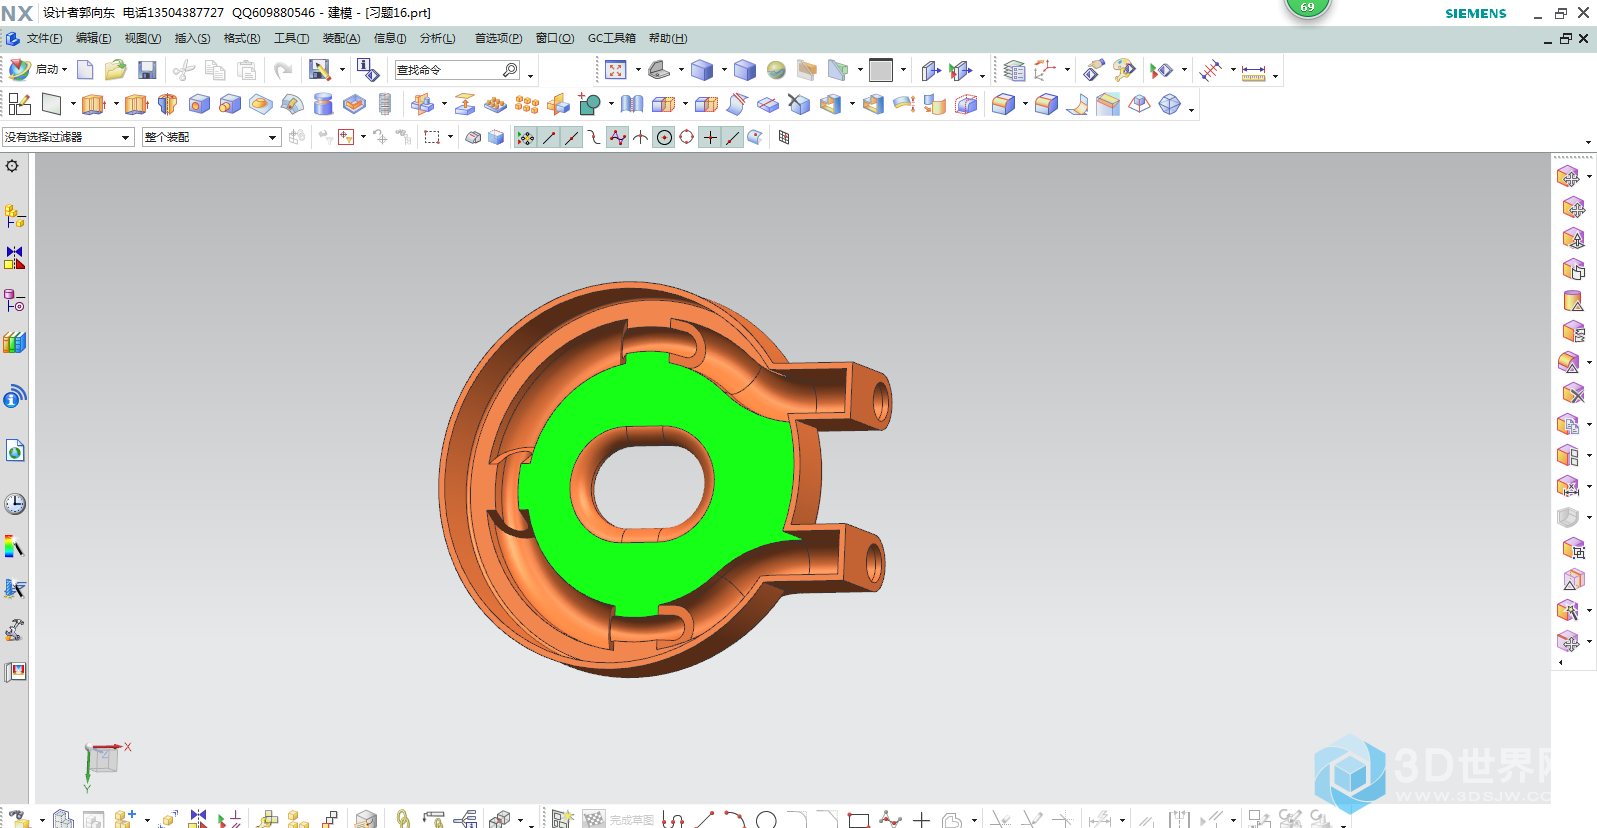Click the 完成草图 finish sketch button
Image resolution: width=1597 pixels, height=828 pixels.
pyautogui.click(x=619, y=820)
